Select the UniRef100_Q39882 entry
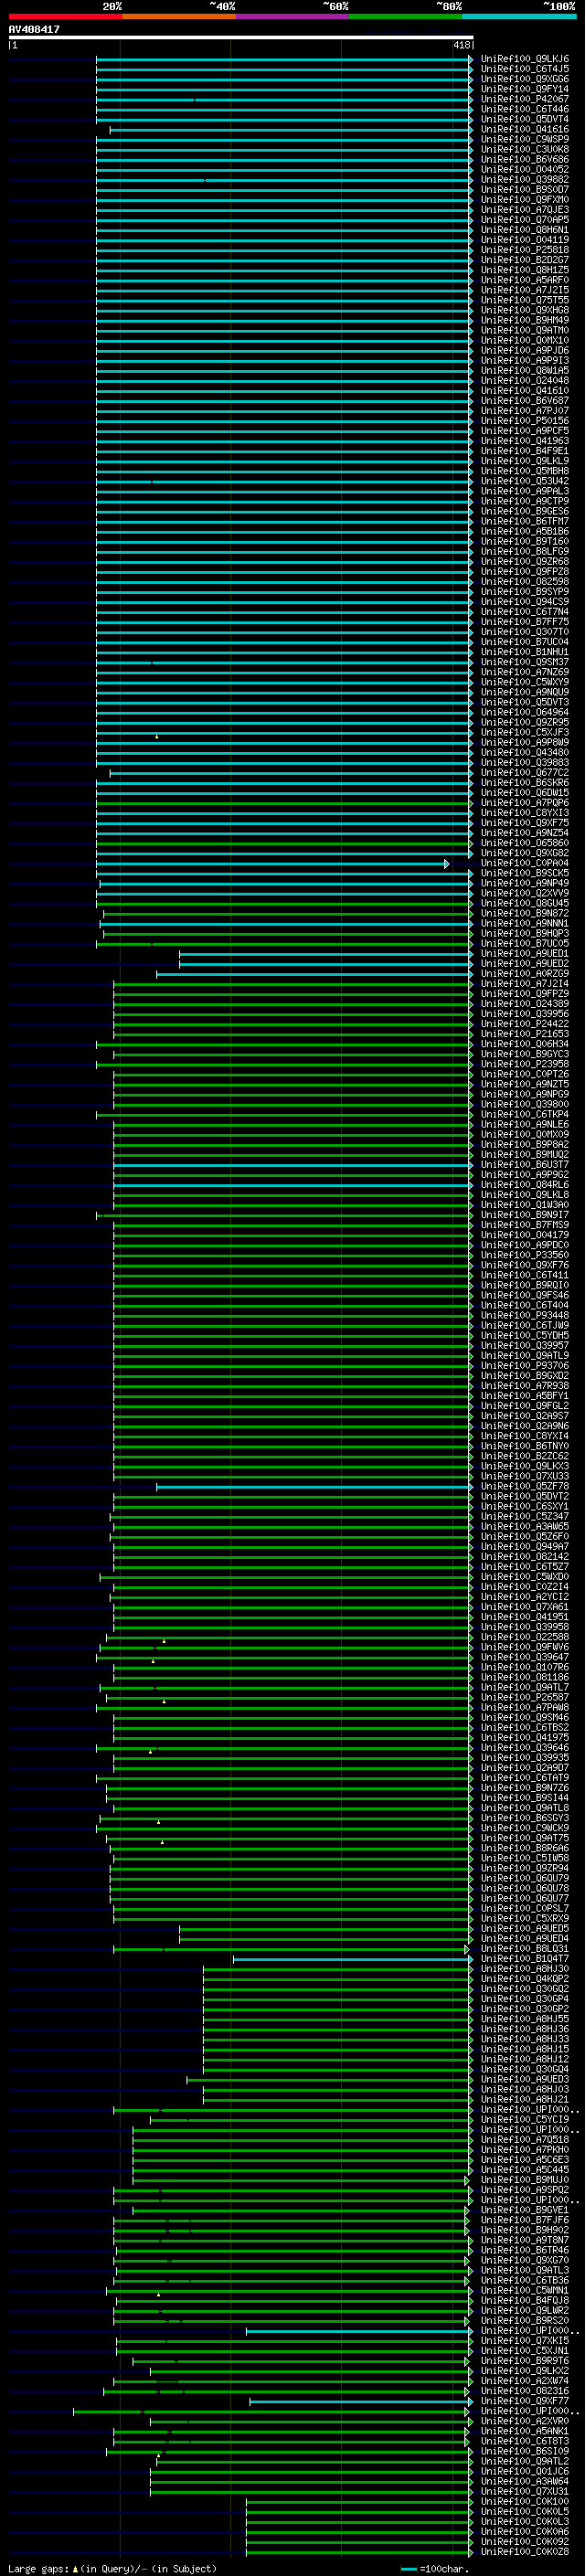This screenshot has width=585, height=2576. click(x=525, y=179)
